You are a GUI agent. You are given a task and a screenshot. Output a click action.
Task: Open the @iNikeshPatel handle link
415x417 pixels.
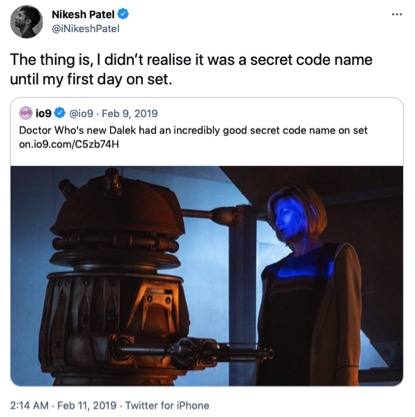(x=85, y=29)
